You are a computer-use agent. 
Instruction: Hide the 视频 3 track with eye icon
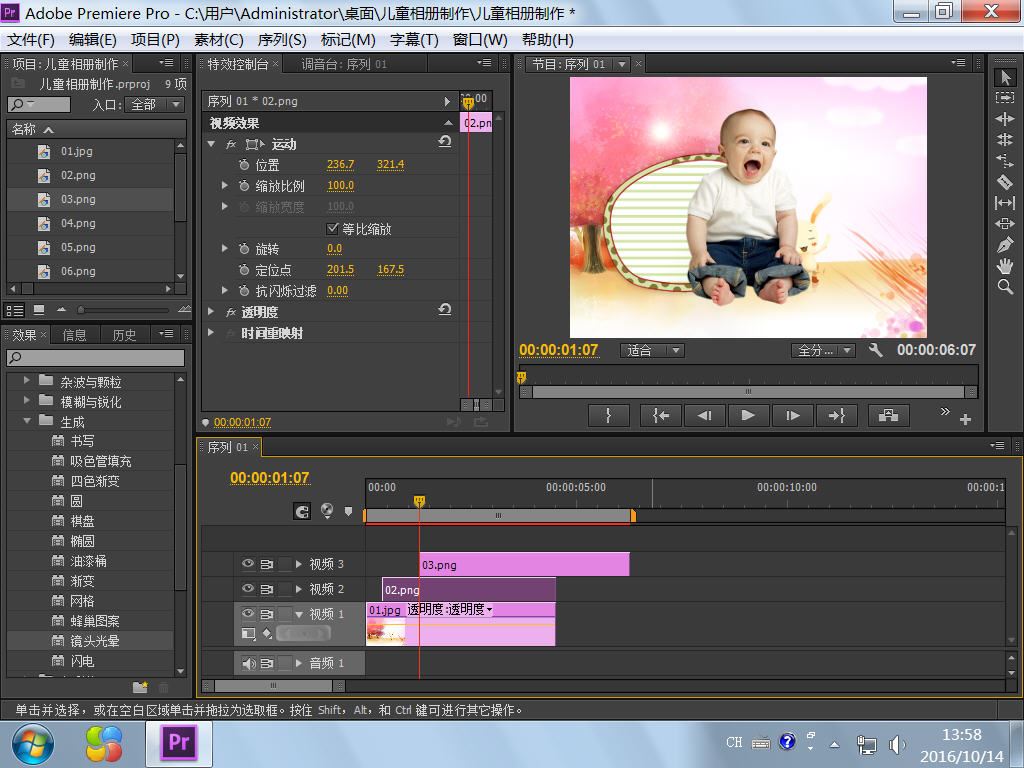(248, 564)
